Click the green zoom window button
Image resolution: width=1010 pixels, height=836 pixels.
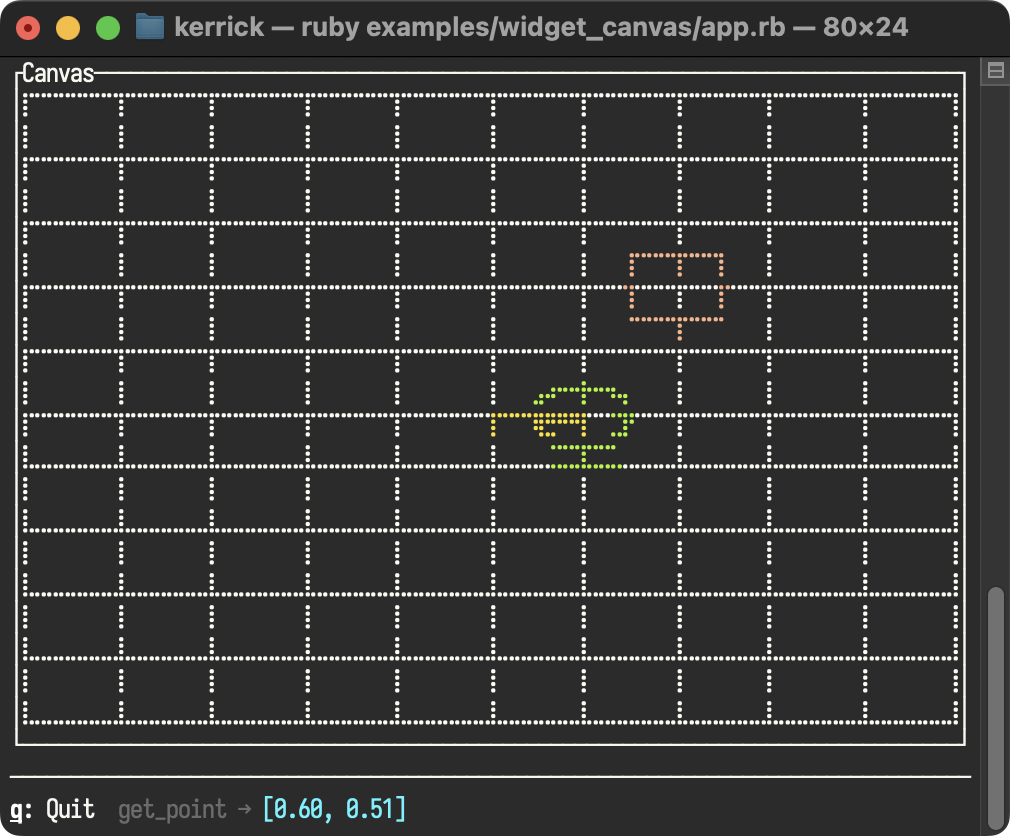108,28
